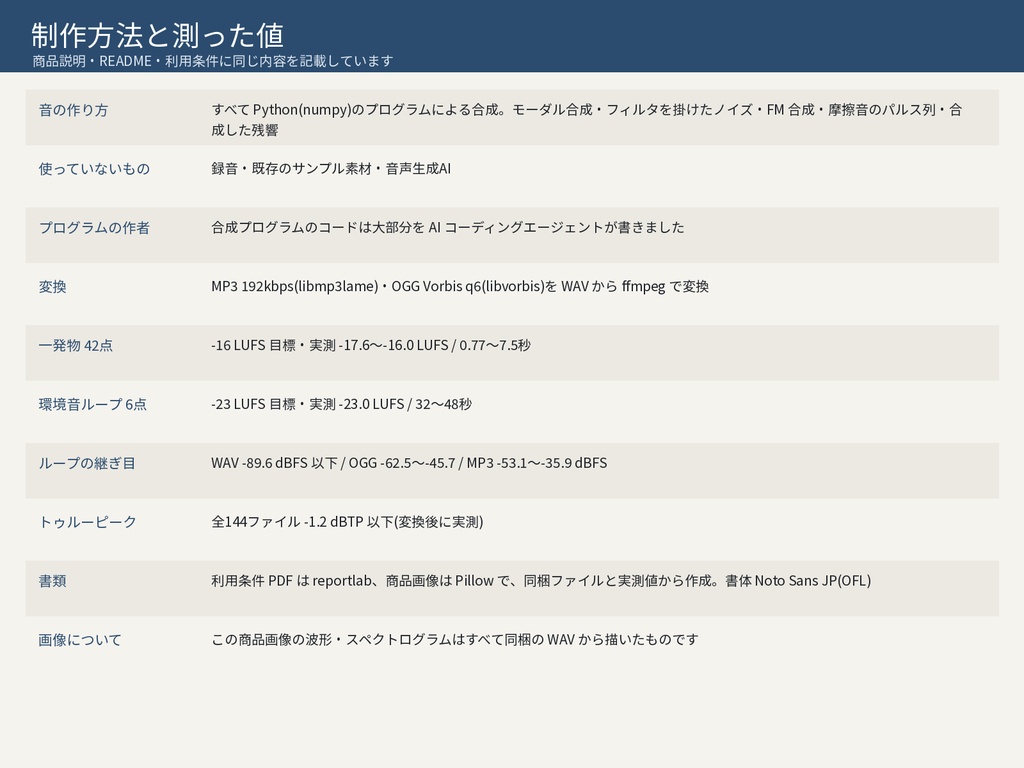Select the label 一発物 42点

coord(76,345)
